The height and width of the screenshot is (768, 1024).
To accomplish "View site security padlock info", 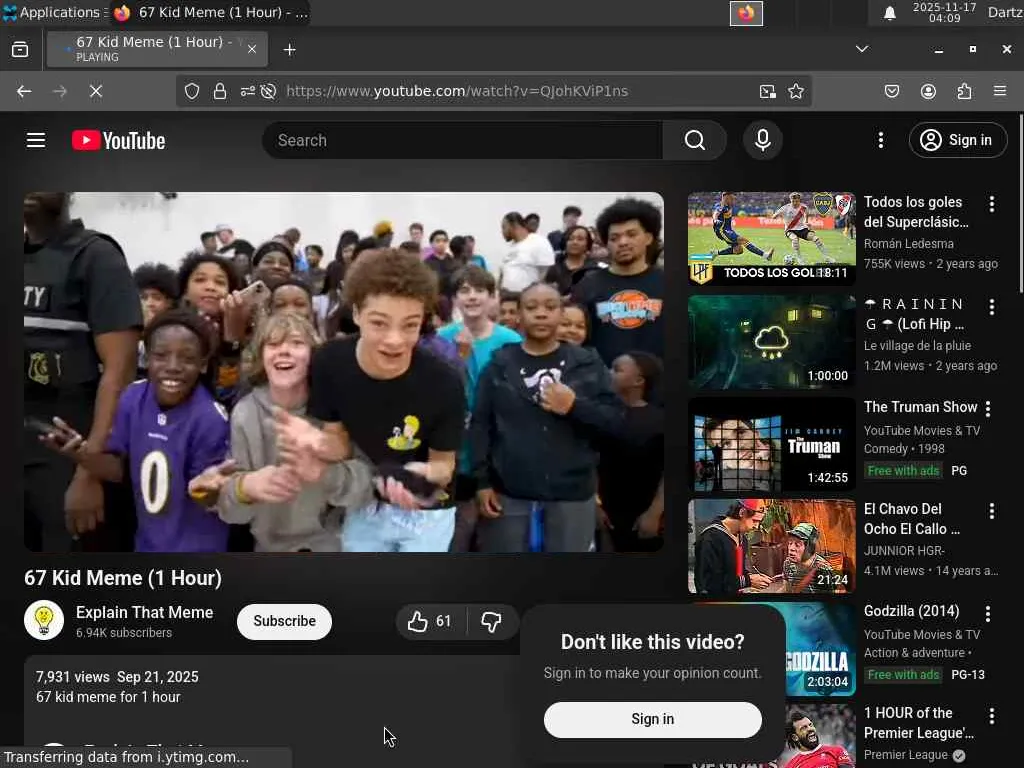I will pos(220,91).
